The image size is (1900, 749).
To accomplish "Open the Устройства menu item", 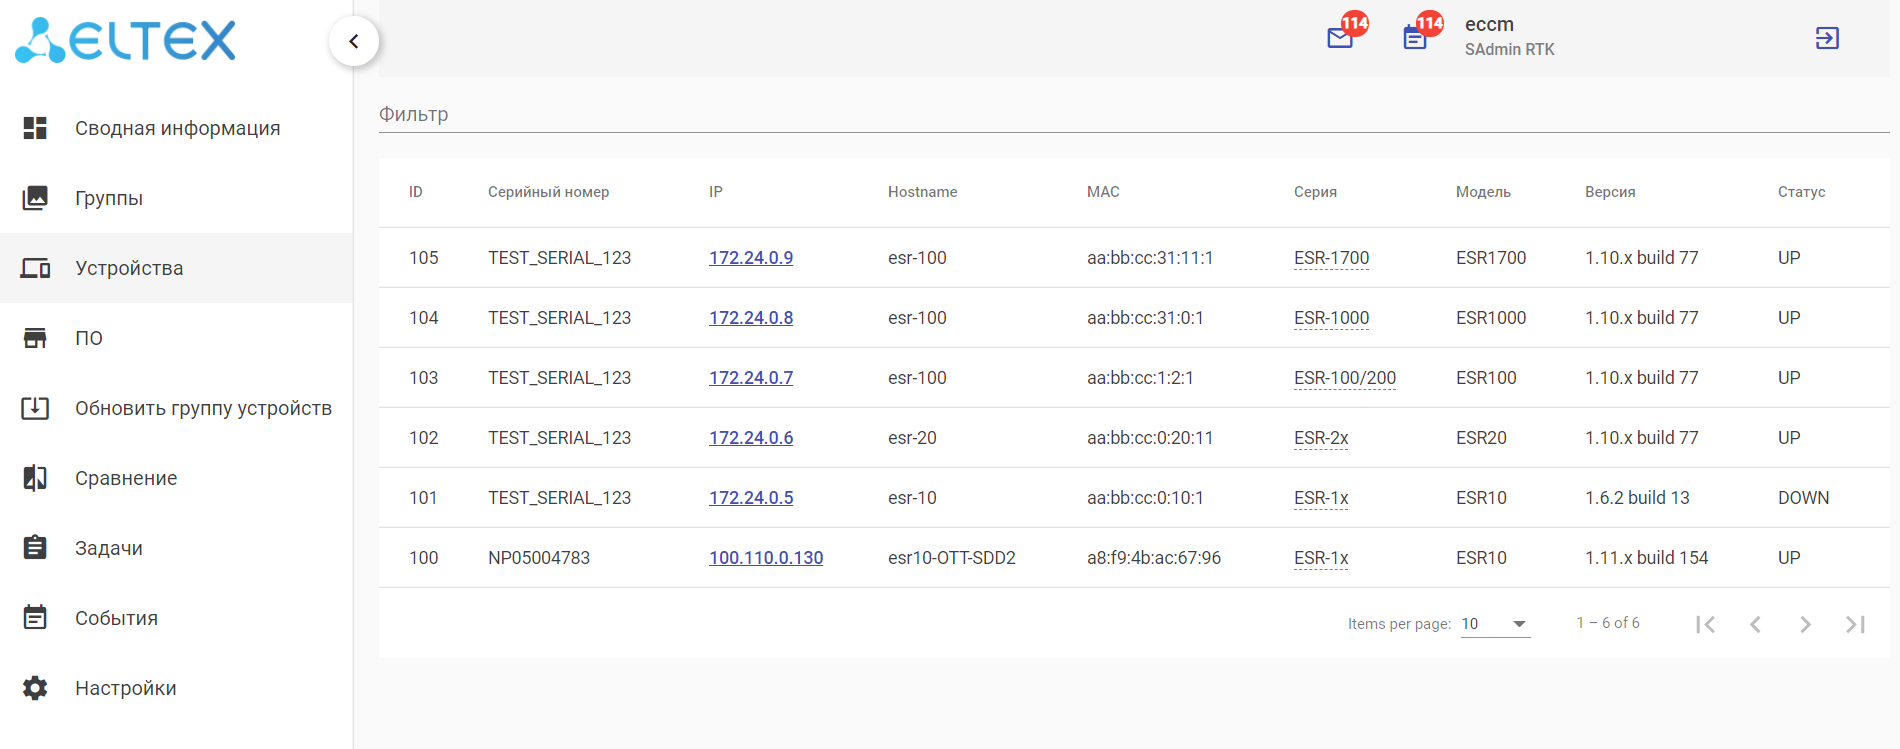I will click(129, 268).
